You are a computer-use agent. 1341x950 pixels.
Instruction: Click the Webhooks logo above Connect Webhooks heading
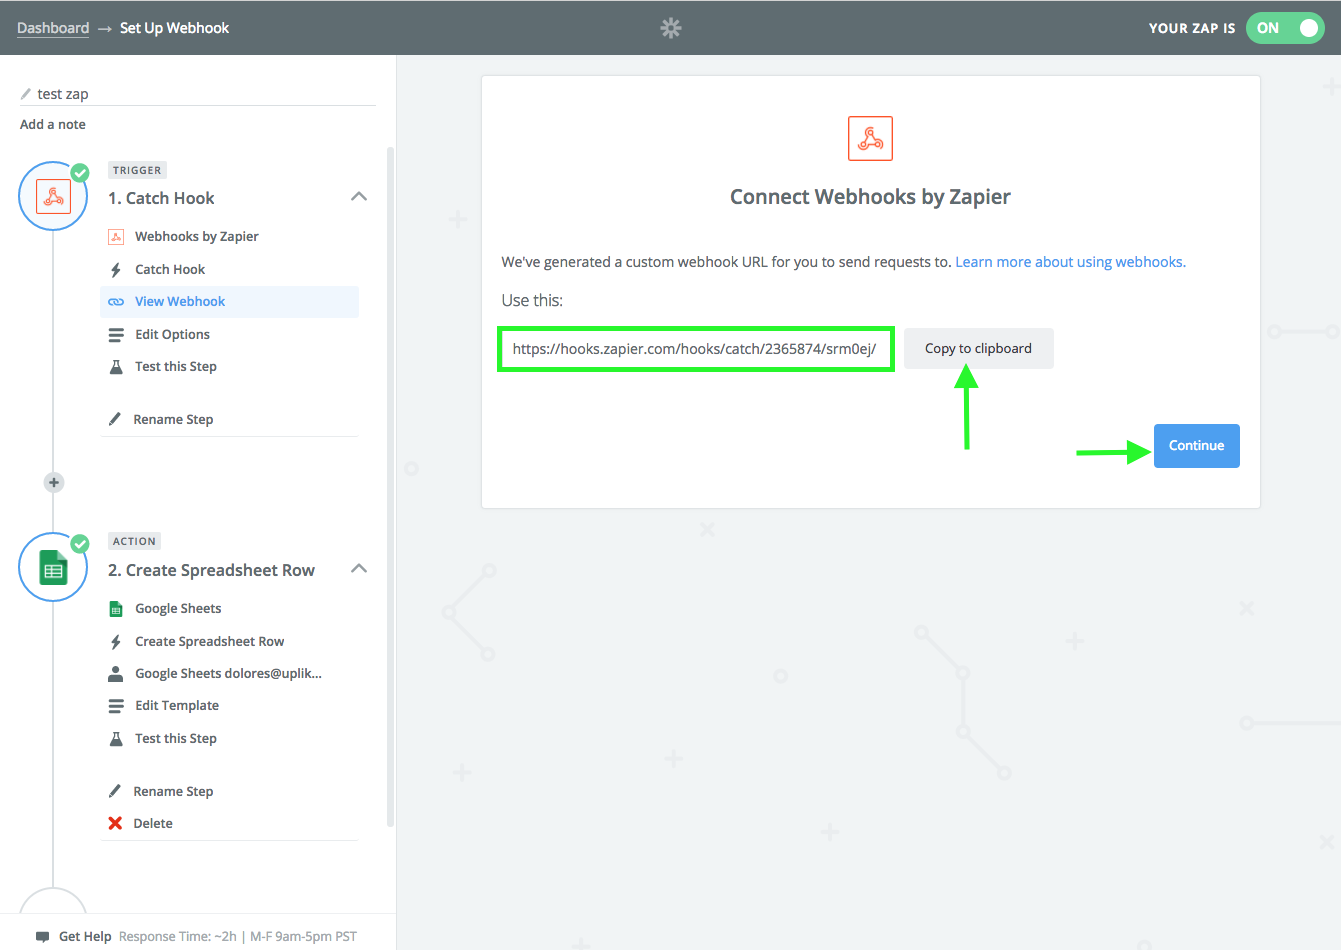(870, 138)
